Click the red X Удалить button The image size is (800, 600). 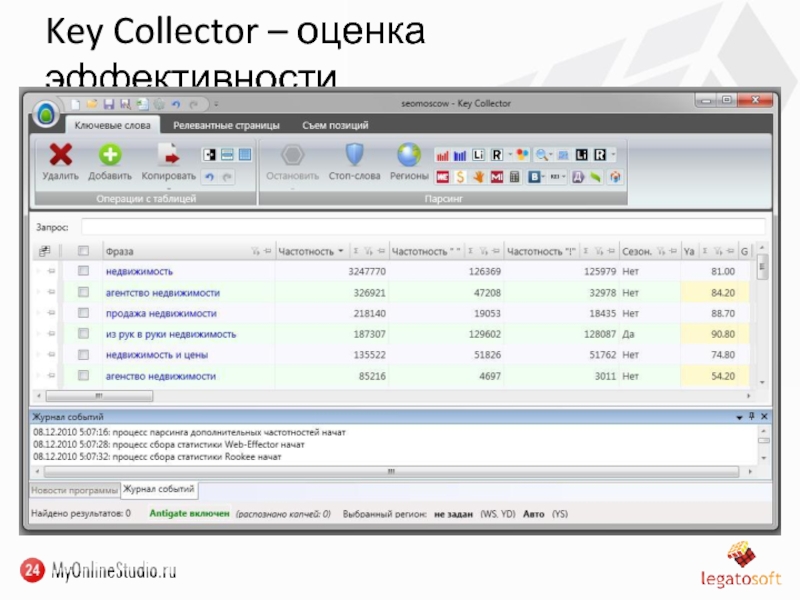60,162
